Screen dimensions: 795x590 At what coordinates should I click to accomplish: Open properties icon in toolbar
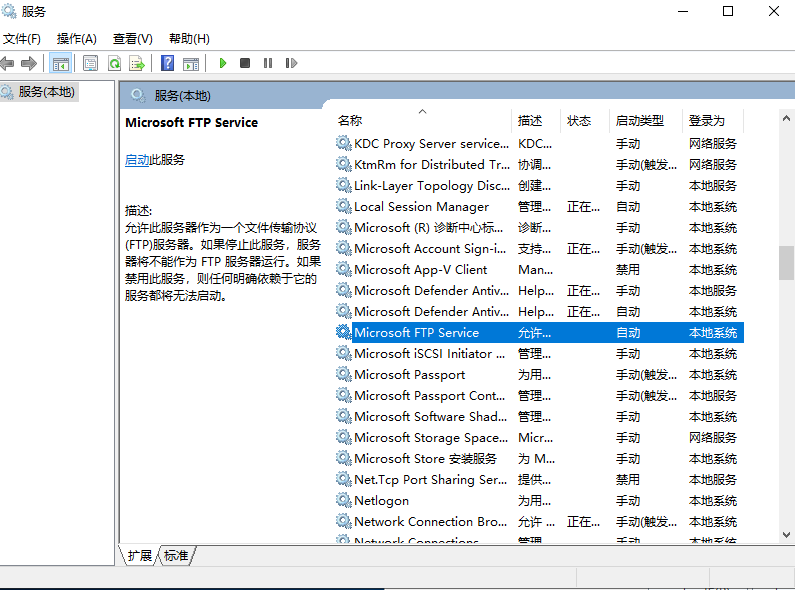[90, 63]
